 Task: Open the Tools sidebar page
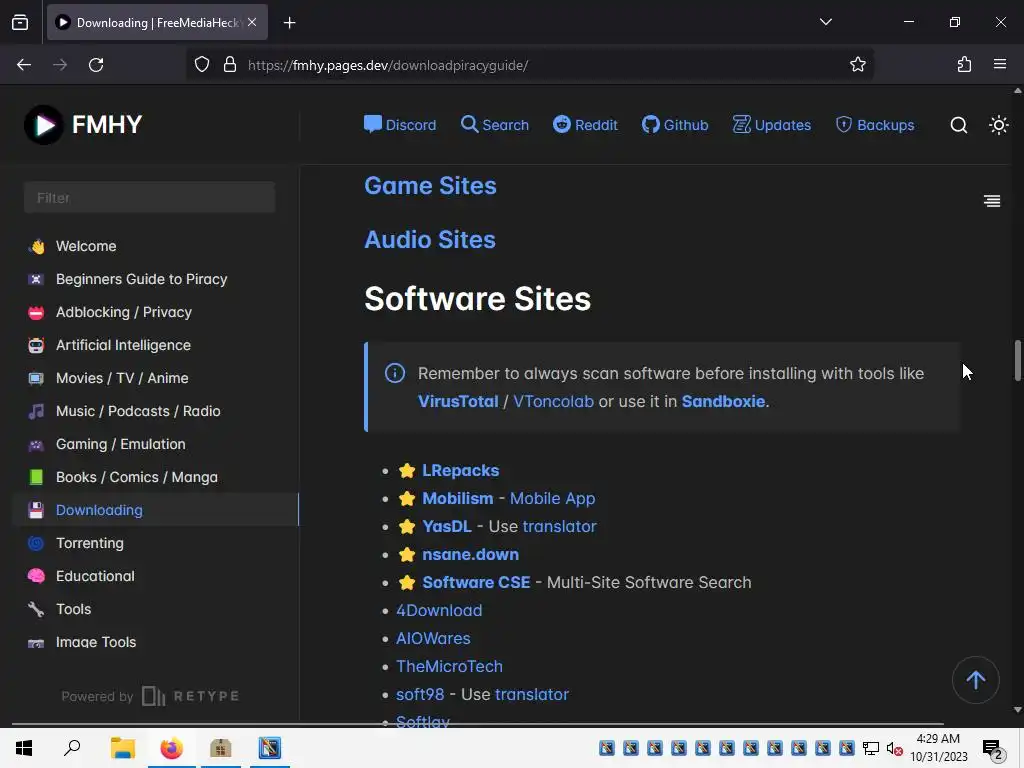(x=73, y=609)
